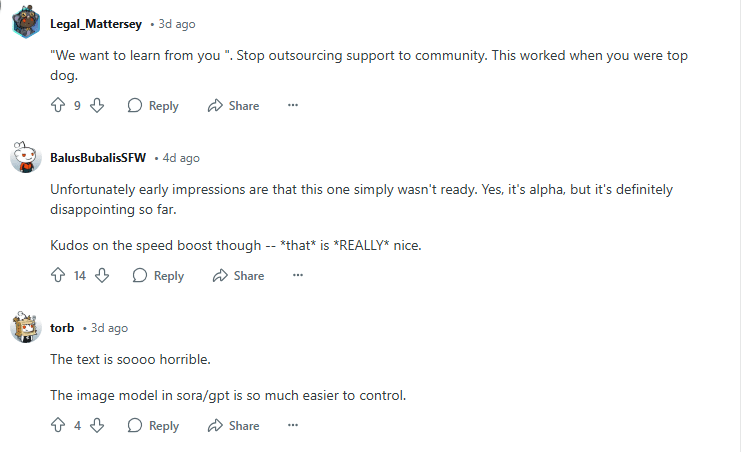Downvote torb's comment
This screenshot has width=751, height=452.
(x=97, y=426)
